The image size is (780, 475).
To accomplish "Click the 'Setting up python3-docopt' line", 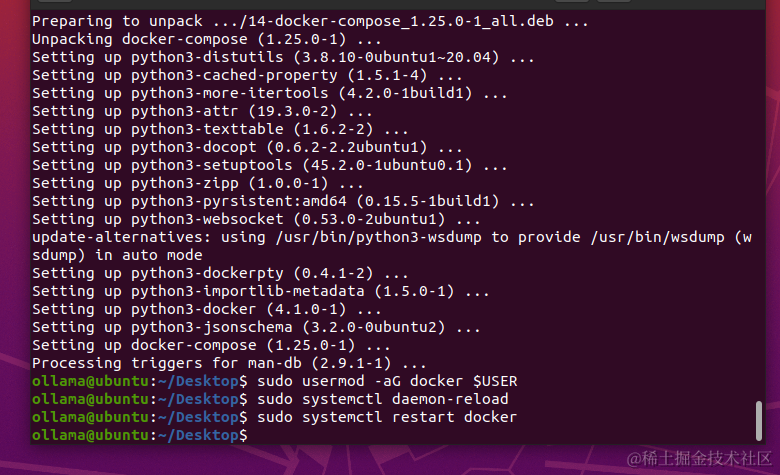I will click(251, 147).
